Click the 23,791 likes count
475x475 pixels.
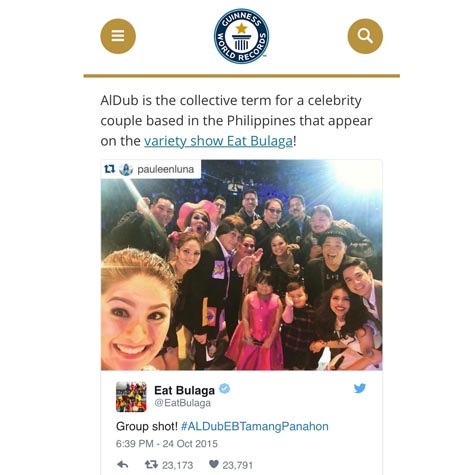[238, 465]
